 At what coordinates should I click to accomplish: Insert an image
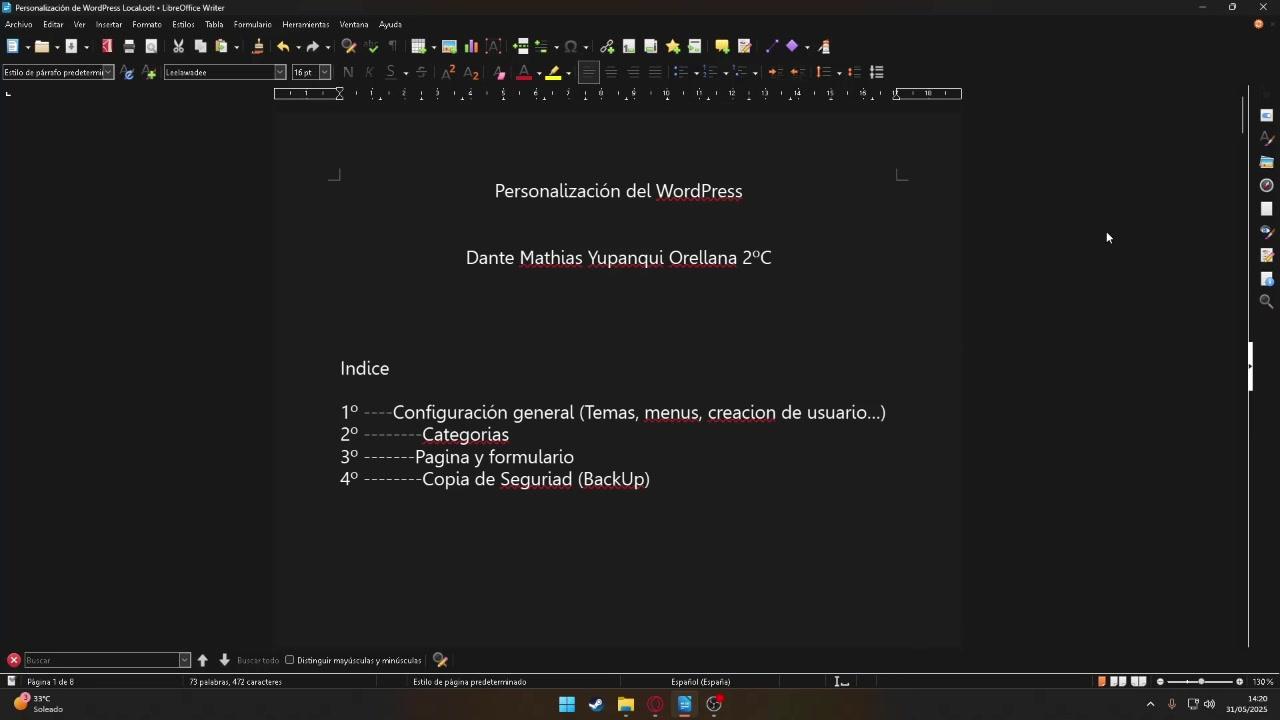click(x=449, y=46)
